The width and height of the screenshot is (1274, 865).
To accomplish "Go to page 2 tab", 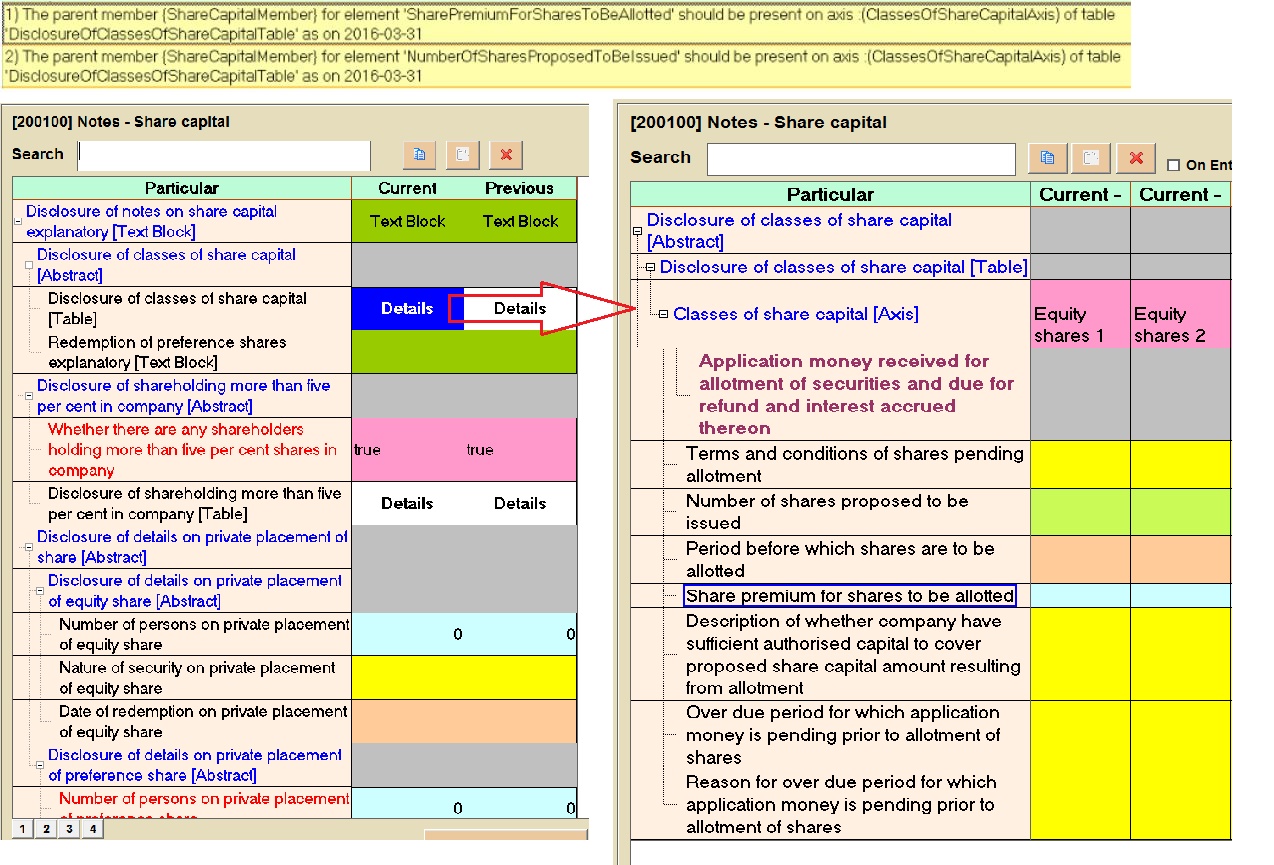I will (46, 829).
